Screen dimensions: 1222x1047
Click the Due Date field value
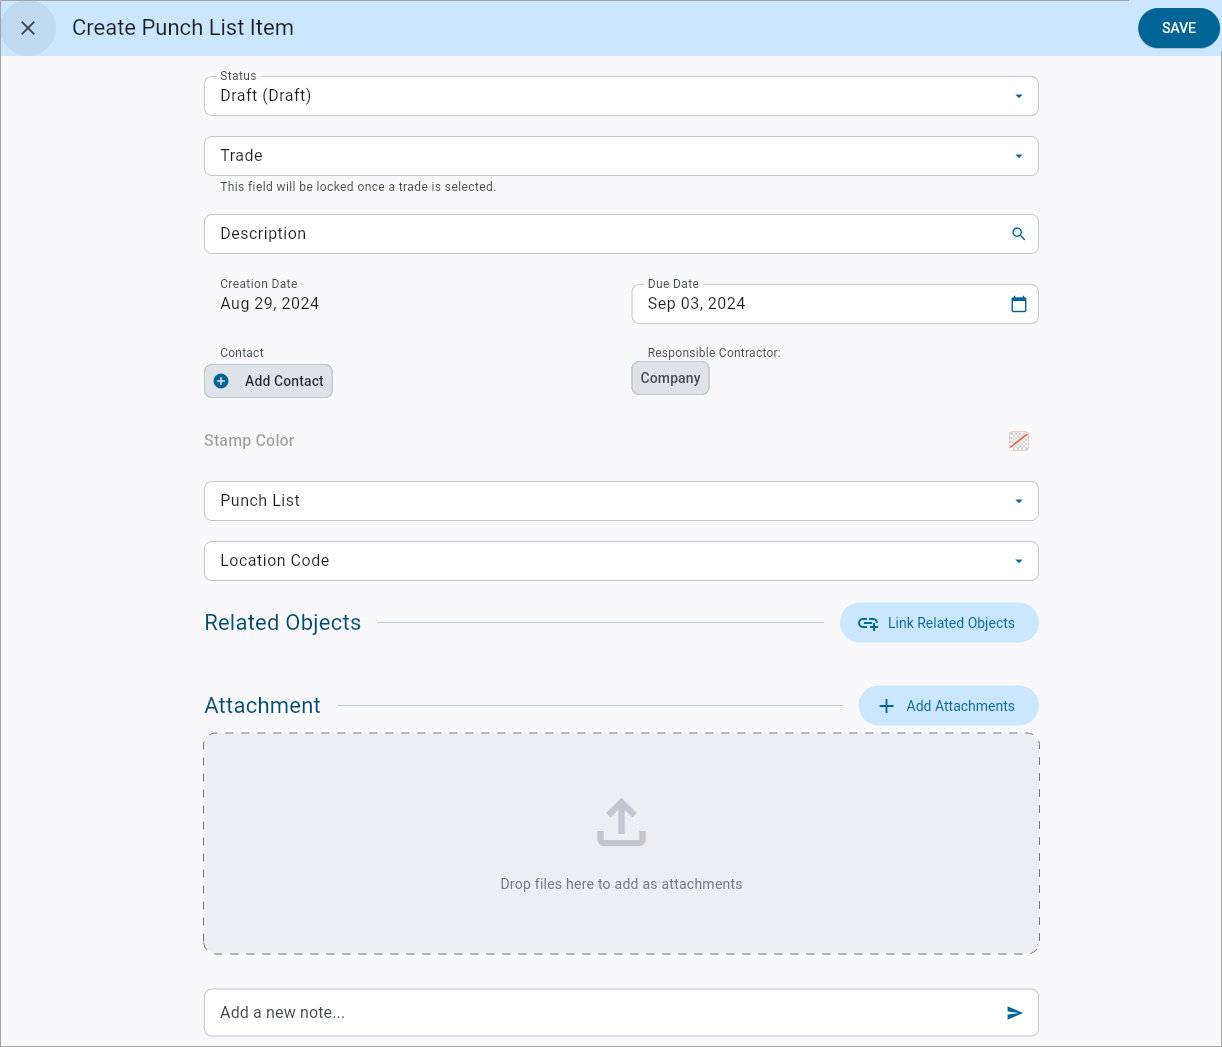696,304
